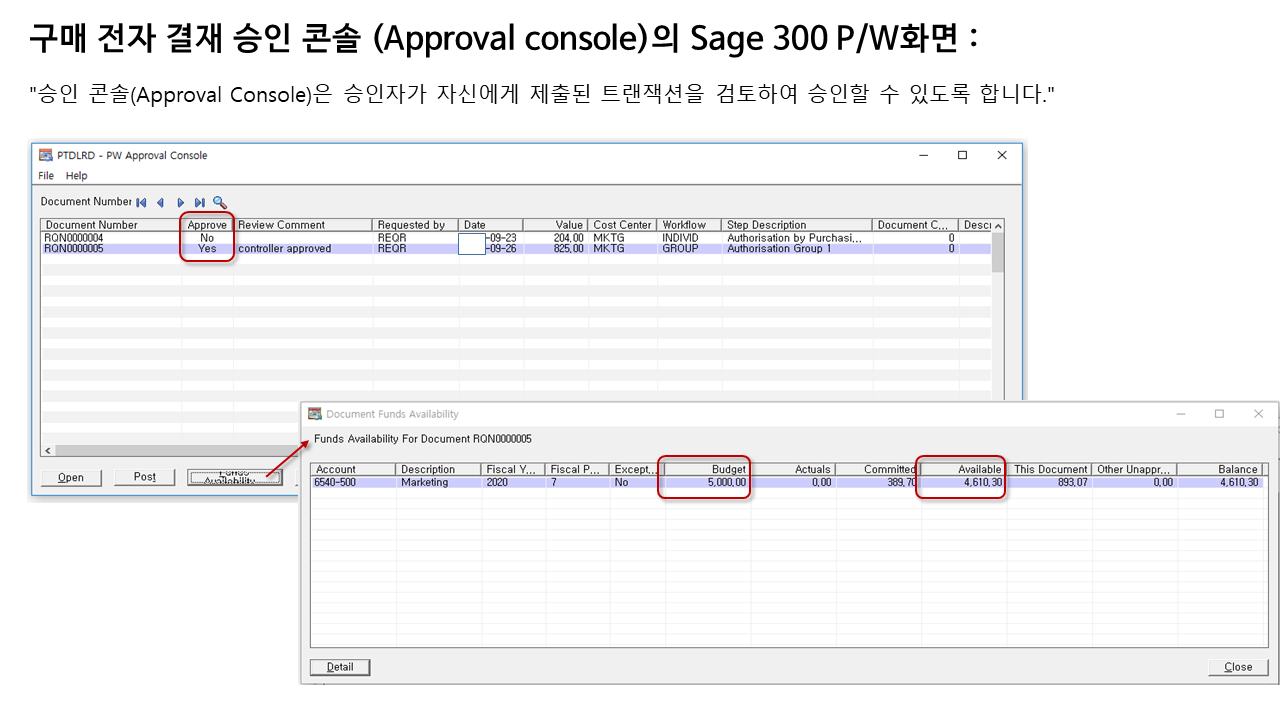
Task: Click Workflow column header
Action: [689, 225]
